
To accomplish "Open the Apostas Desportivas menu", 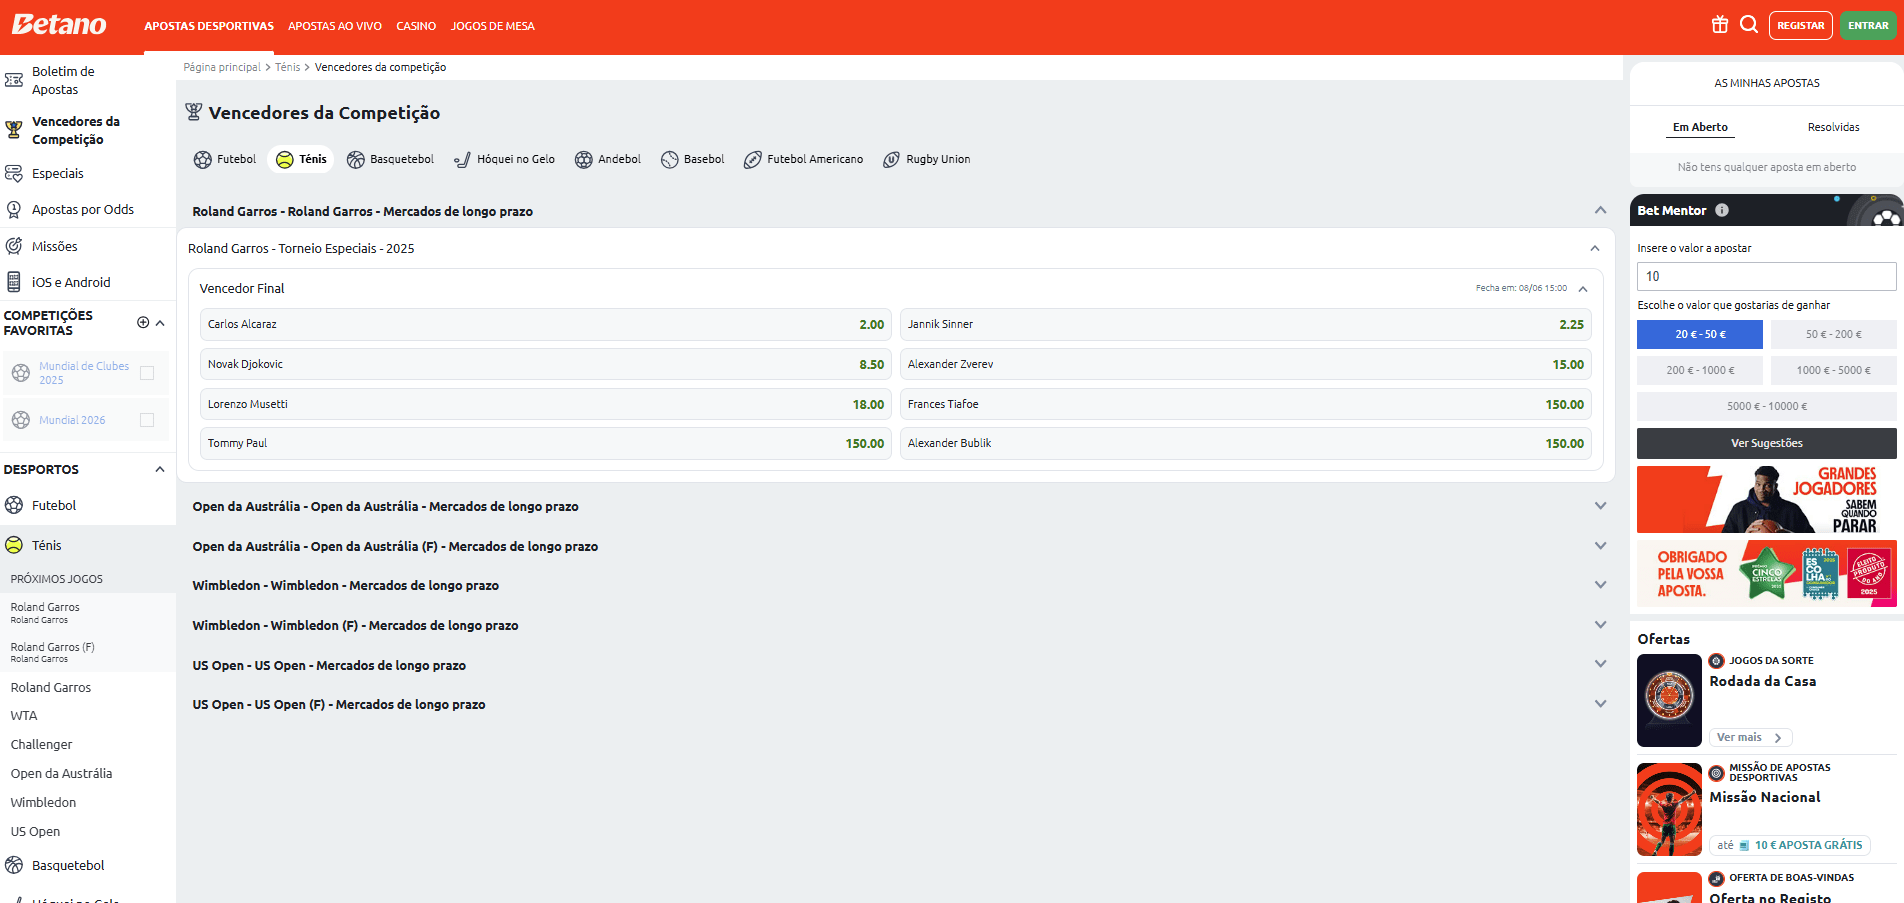I will coord(209,26).
